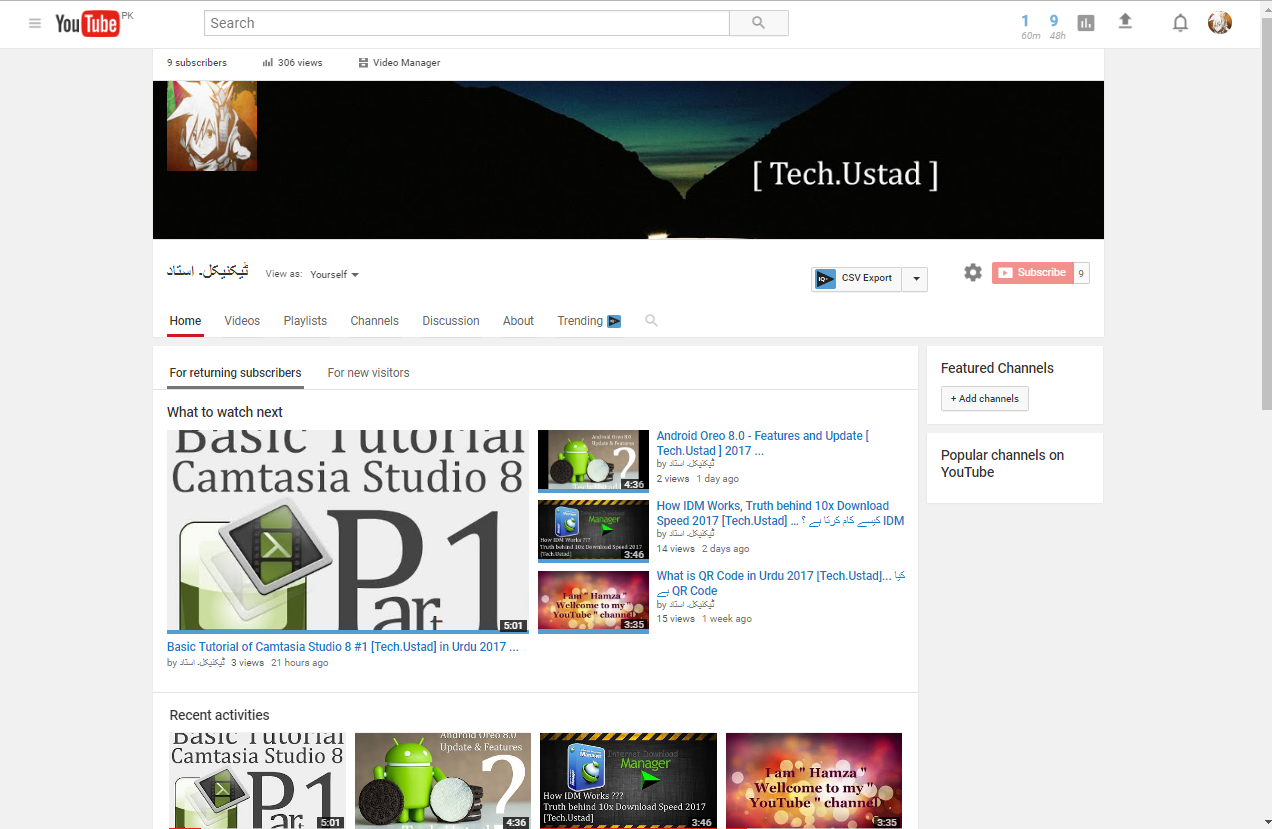1272x829 pixels.
Task: Click the subscriber count badge 9
Action: (x=1081, y=272)
